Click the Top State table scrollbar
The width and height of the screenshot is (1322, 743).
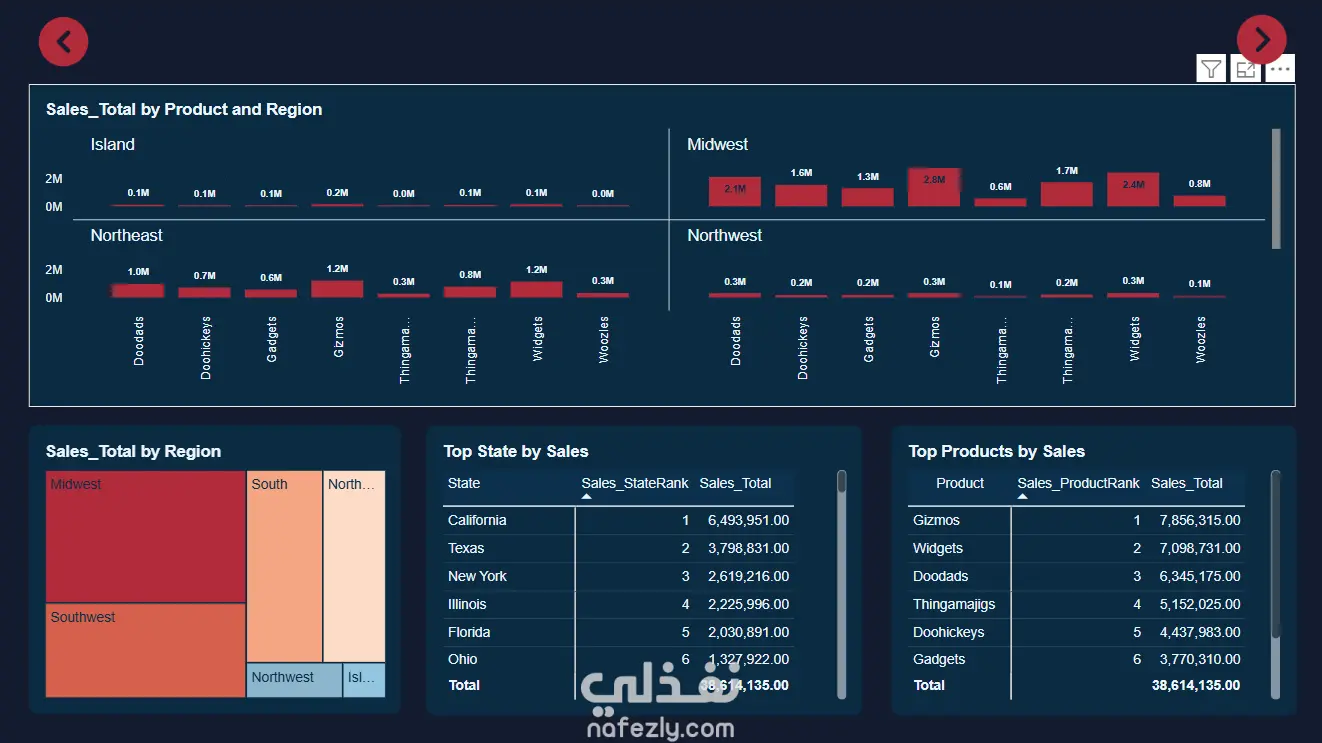[841, 584]
